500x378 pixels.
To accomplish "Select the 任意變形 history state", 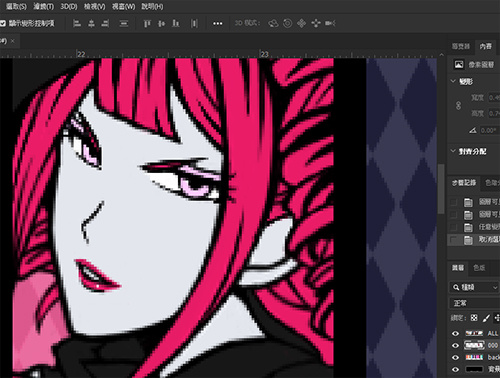I will point(474,227).
